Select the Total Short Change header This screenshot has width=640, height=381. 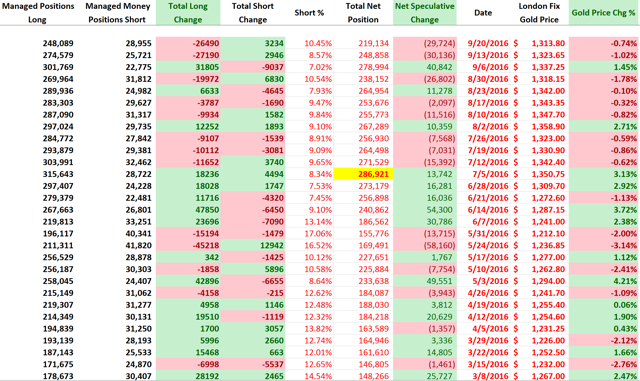[253, 13]
